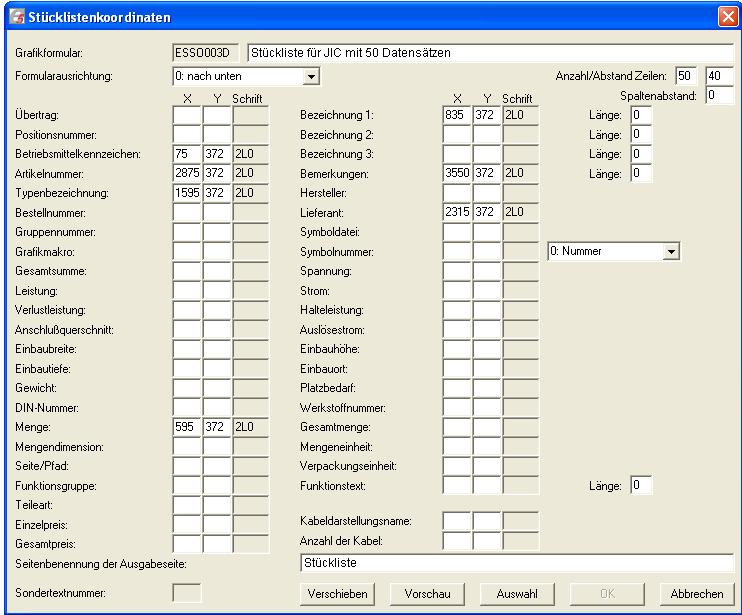Click the Menge Y field showing 372
The height and width of the screenshot is (615, 742).
[x=217, y=427]
